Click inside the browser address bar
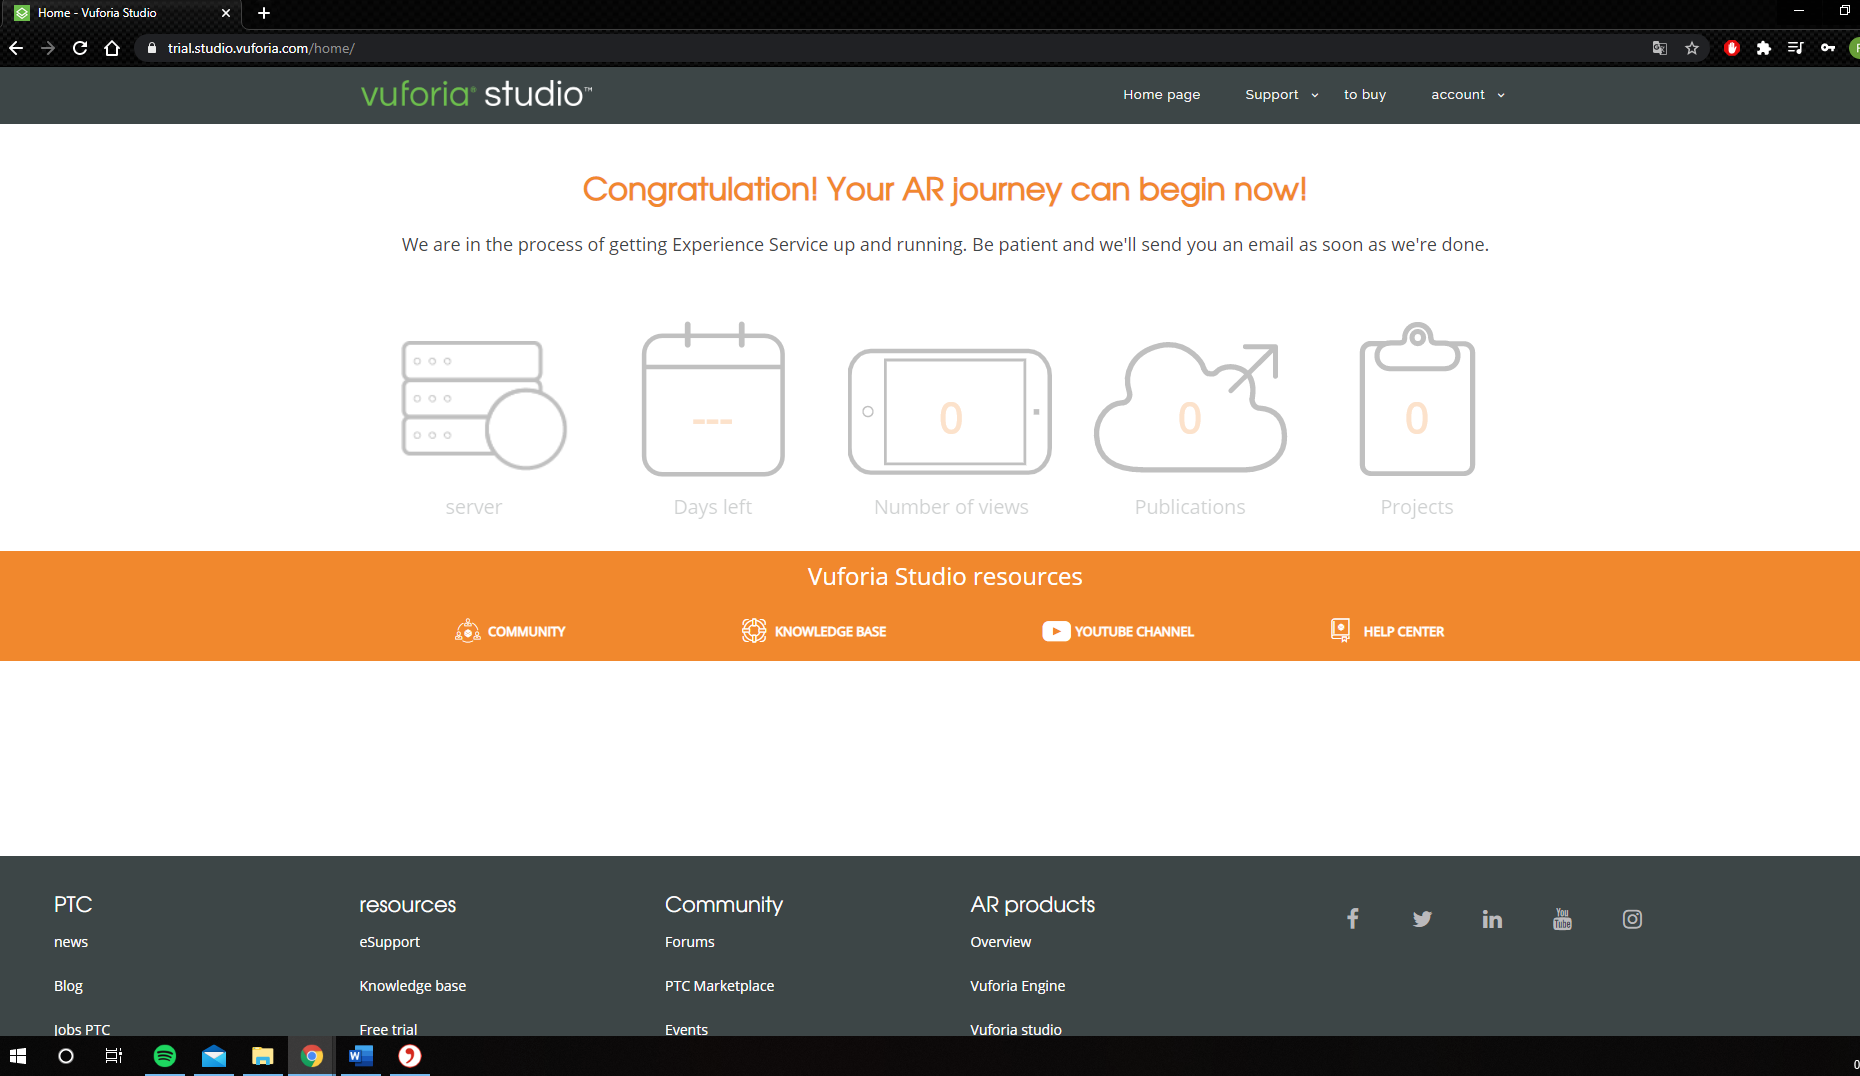Image resolution: width=1860 pixels, height=1076 pixels. point(400,47)
